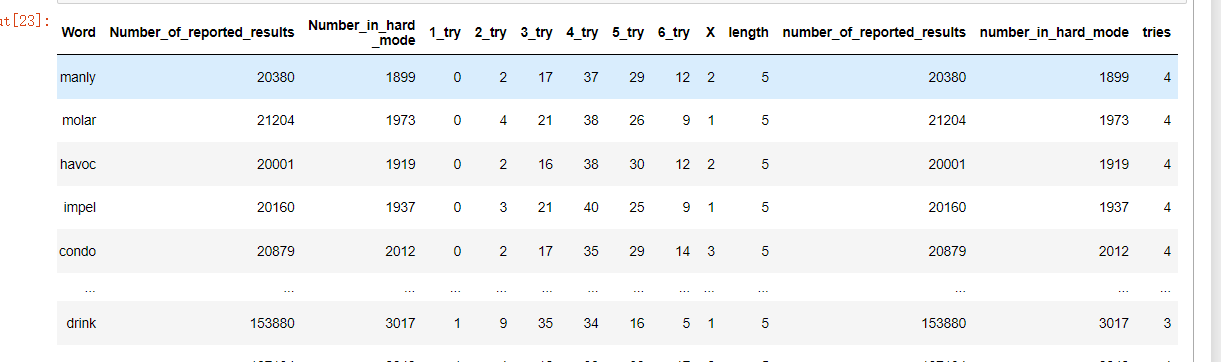Select the molar row label
This screenshot has height=362, width=1221.
tap(79, 121)
